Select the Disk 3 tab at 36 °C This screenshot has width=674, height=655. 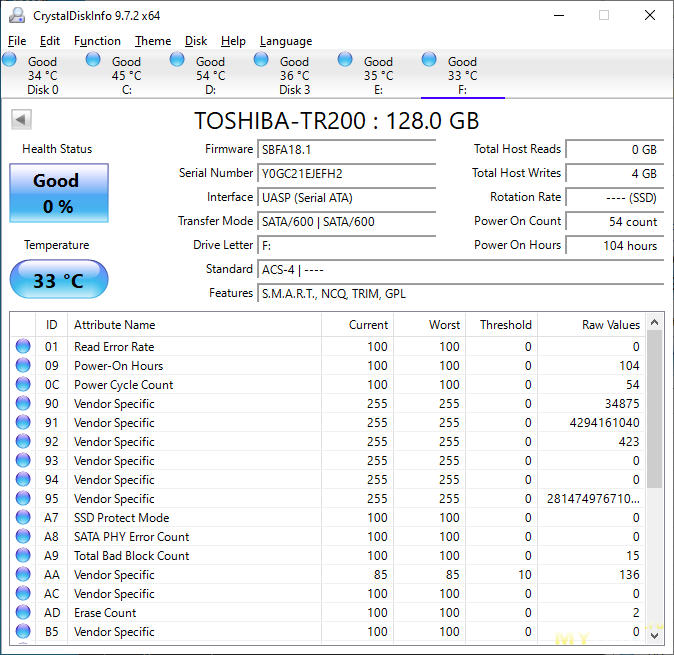tap(294, 75)
